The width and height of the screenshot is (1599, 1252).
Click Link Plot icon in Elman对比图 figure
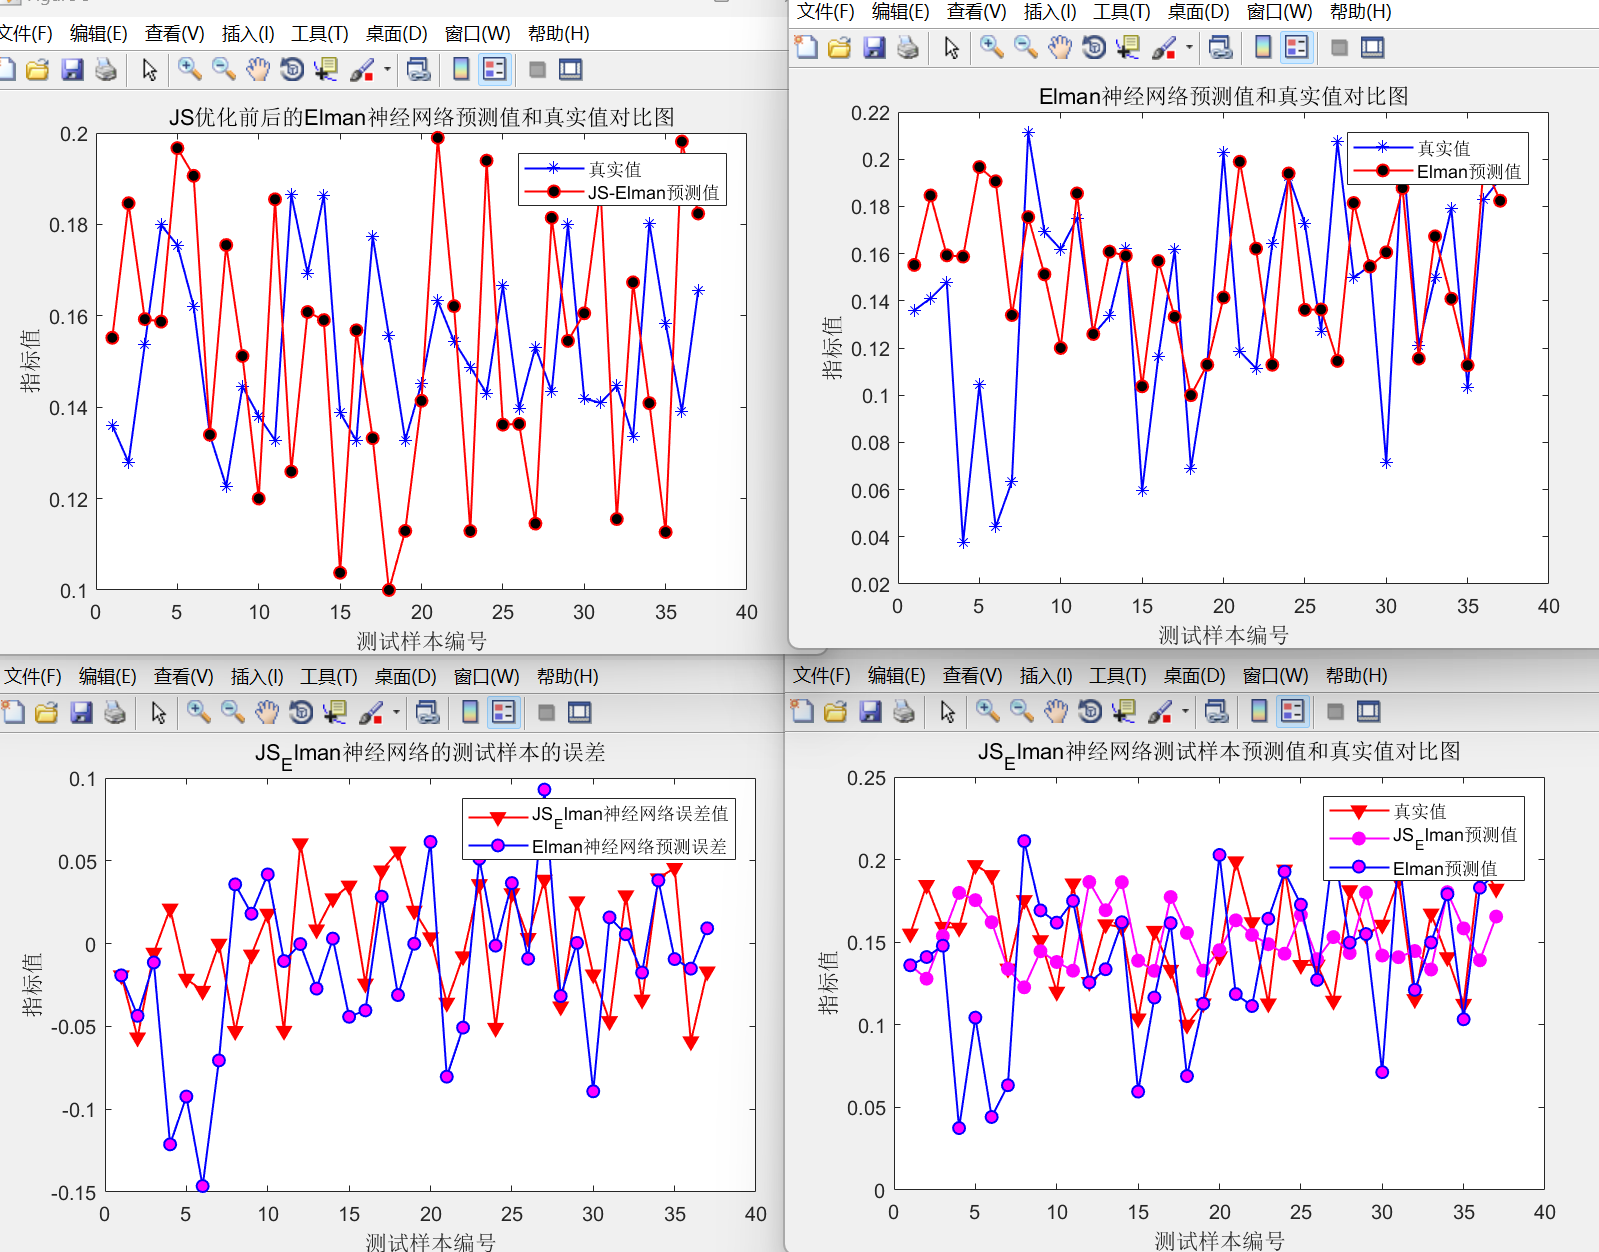click(1220, 47)
